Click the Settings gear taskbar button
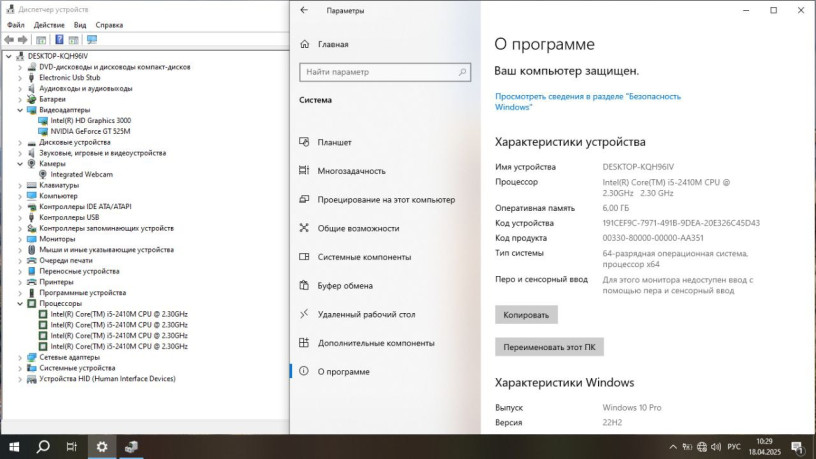Screen dimensions: 816x459 (x=102, y=447)
